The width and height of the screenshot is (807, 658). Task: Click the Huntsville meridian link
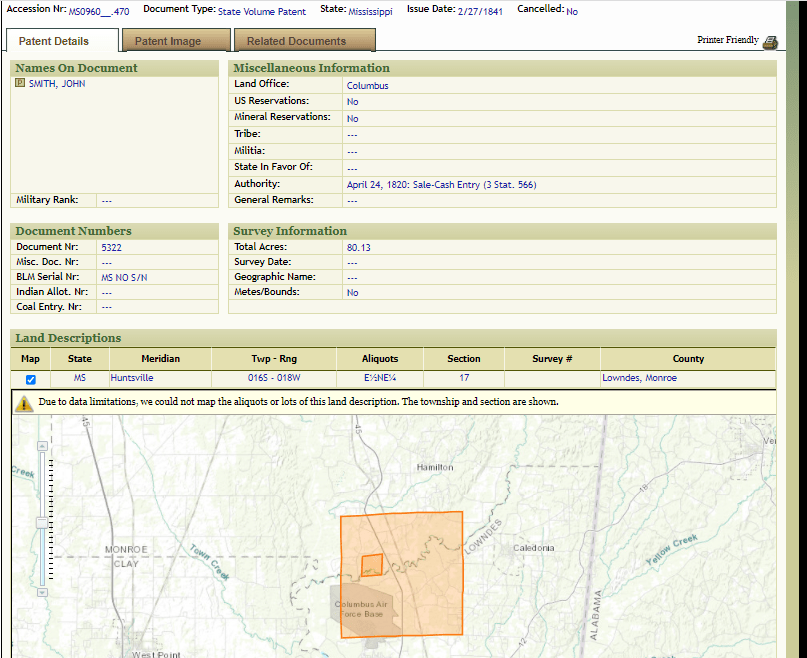click(x=132, y=378)
